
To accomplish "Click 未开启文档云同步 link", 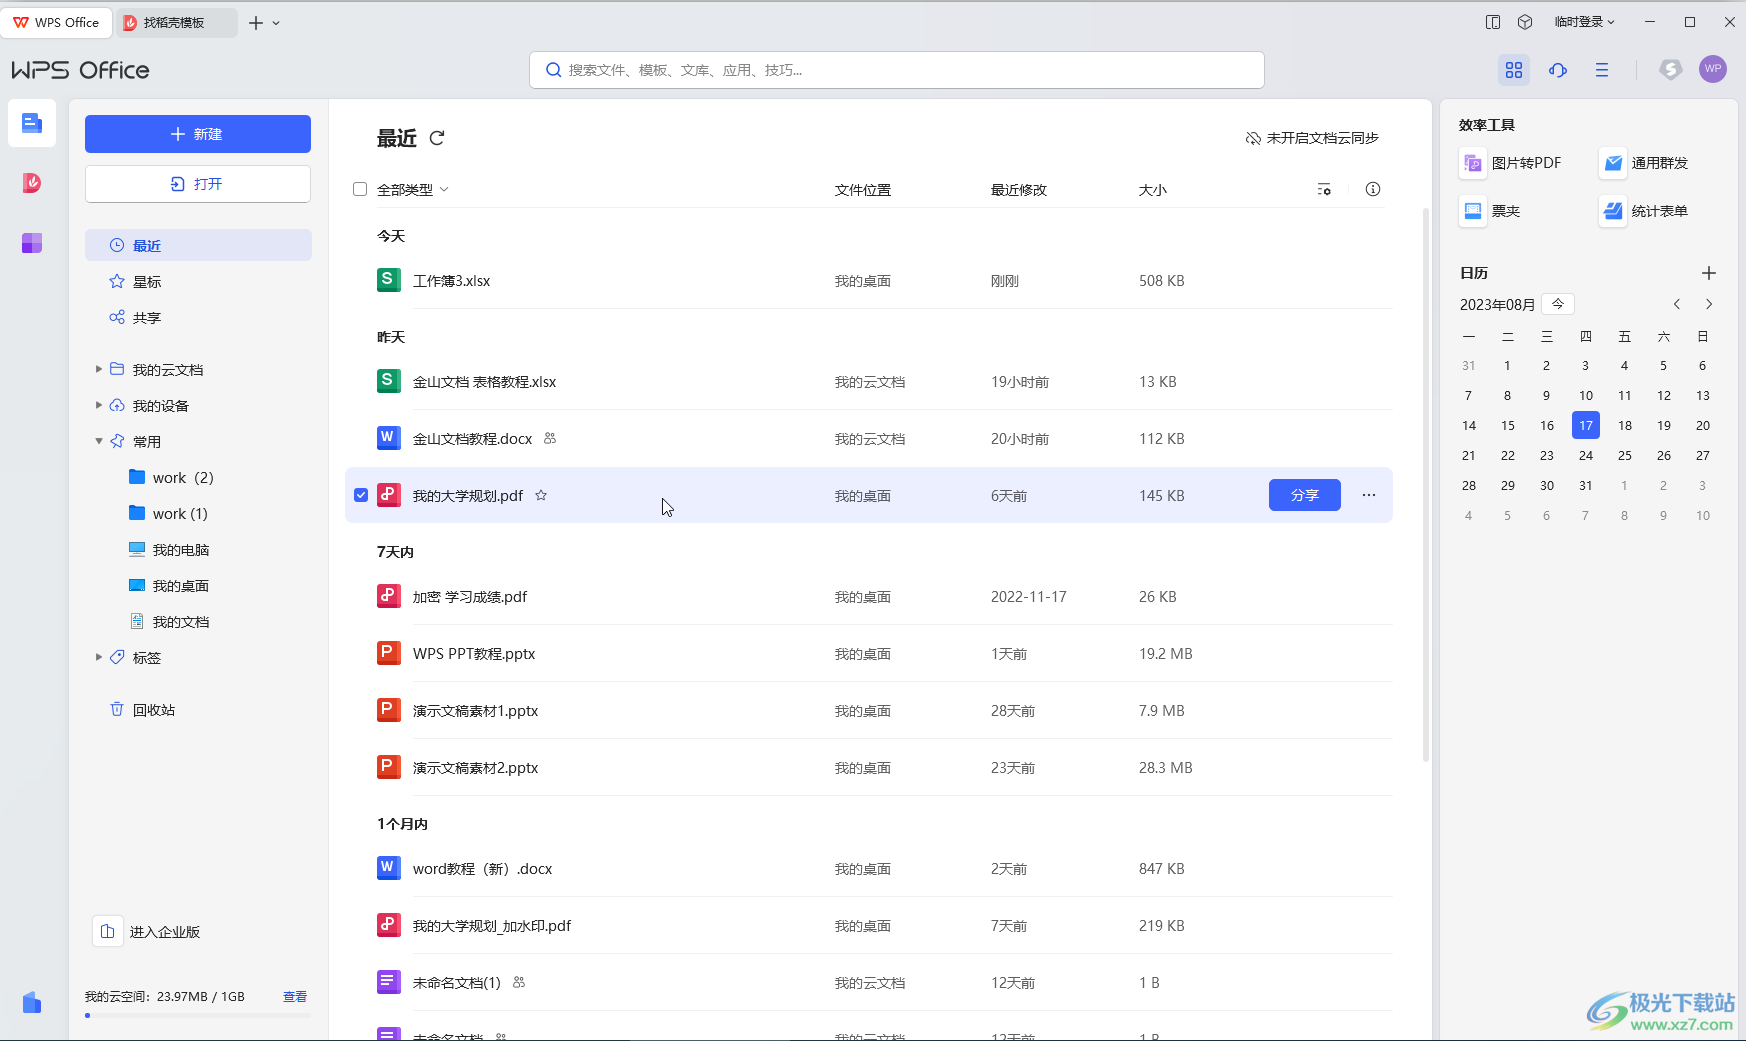I will pyautogui.click(x=1312, y=138).
